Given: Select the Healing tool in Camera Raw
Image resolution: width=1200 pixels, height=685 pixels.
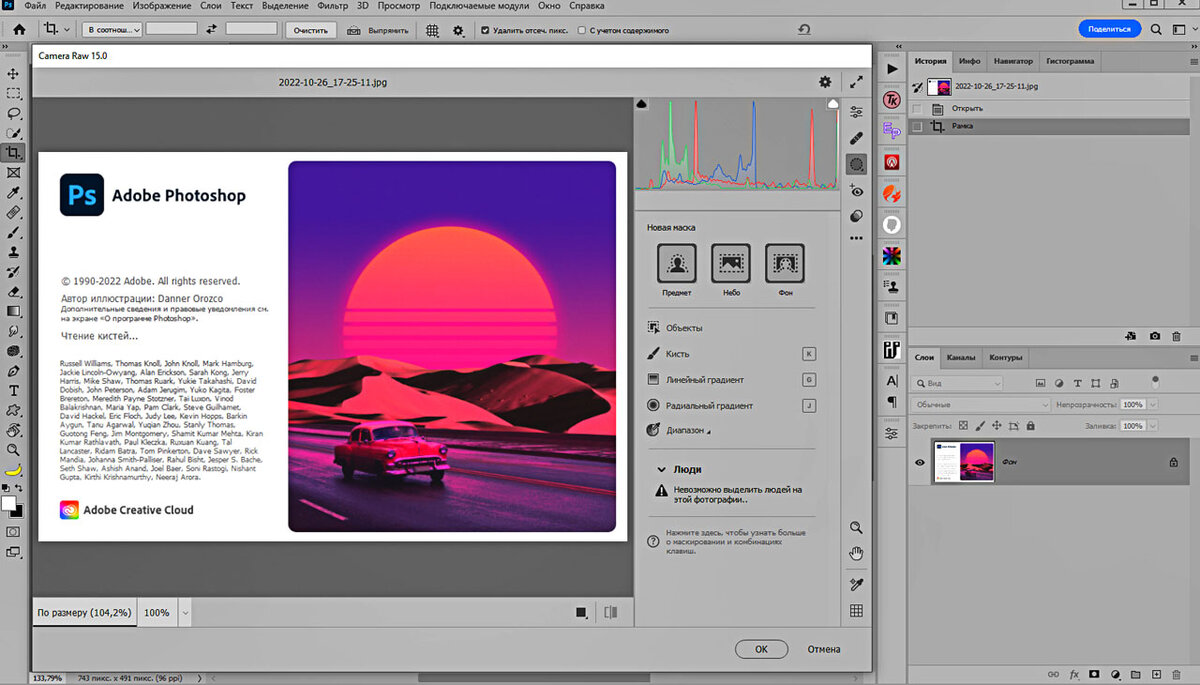Looking at the screenshot, I should coord(857,138).
